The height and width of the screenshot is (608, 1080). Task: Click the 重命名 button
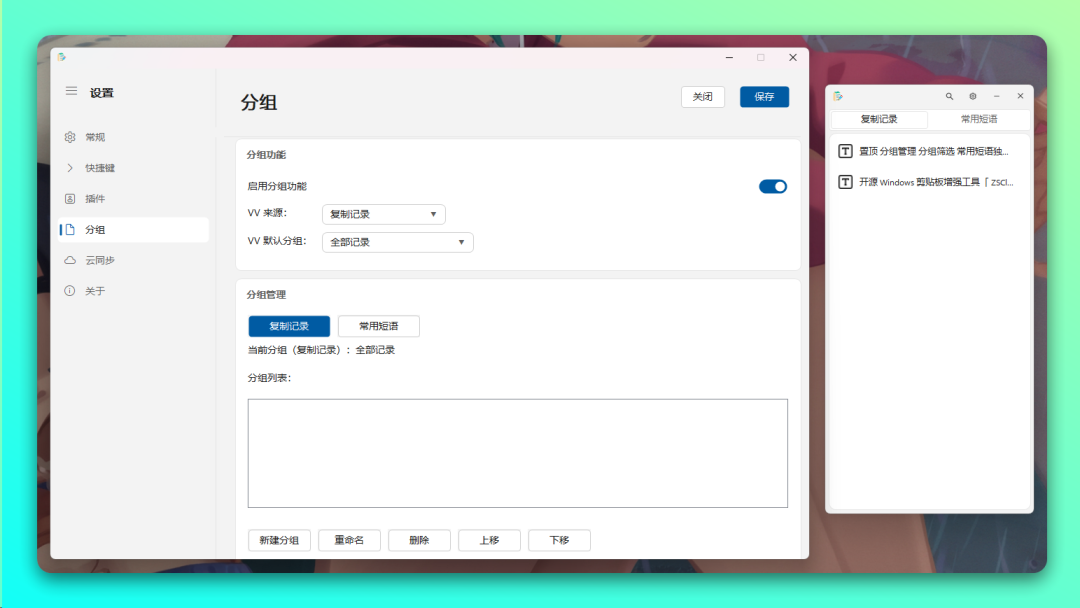click(349, 540)
